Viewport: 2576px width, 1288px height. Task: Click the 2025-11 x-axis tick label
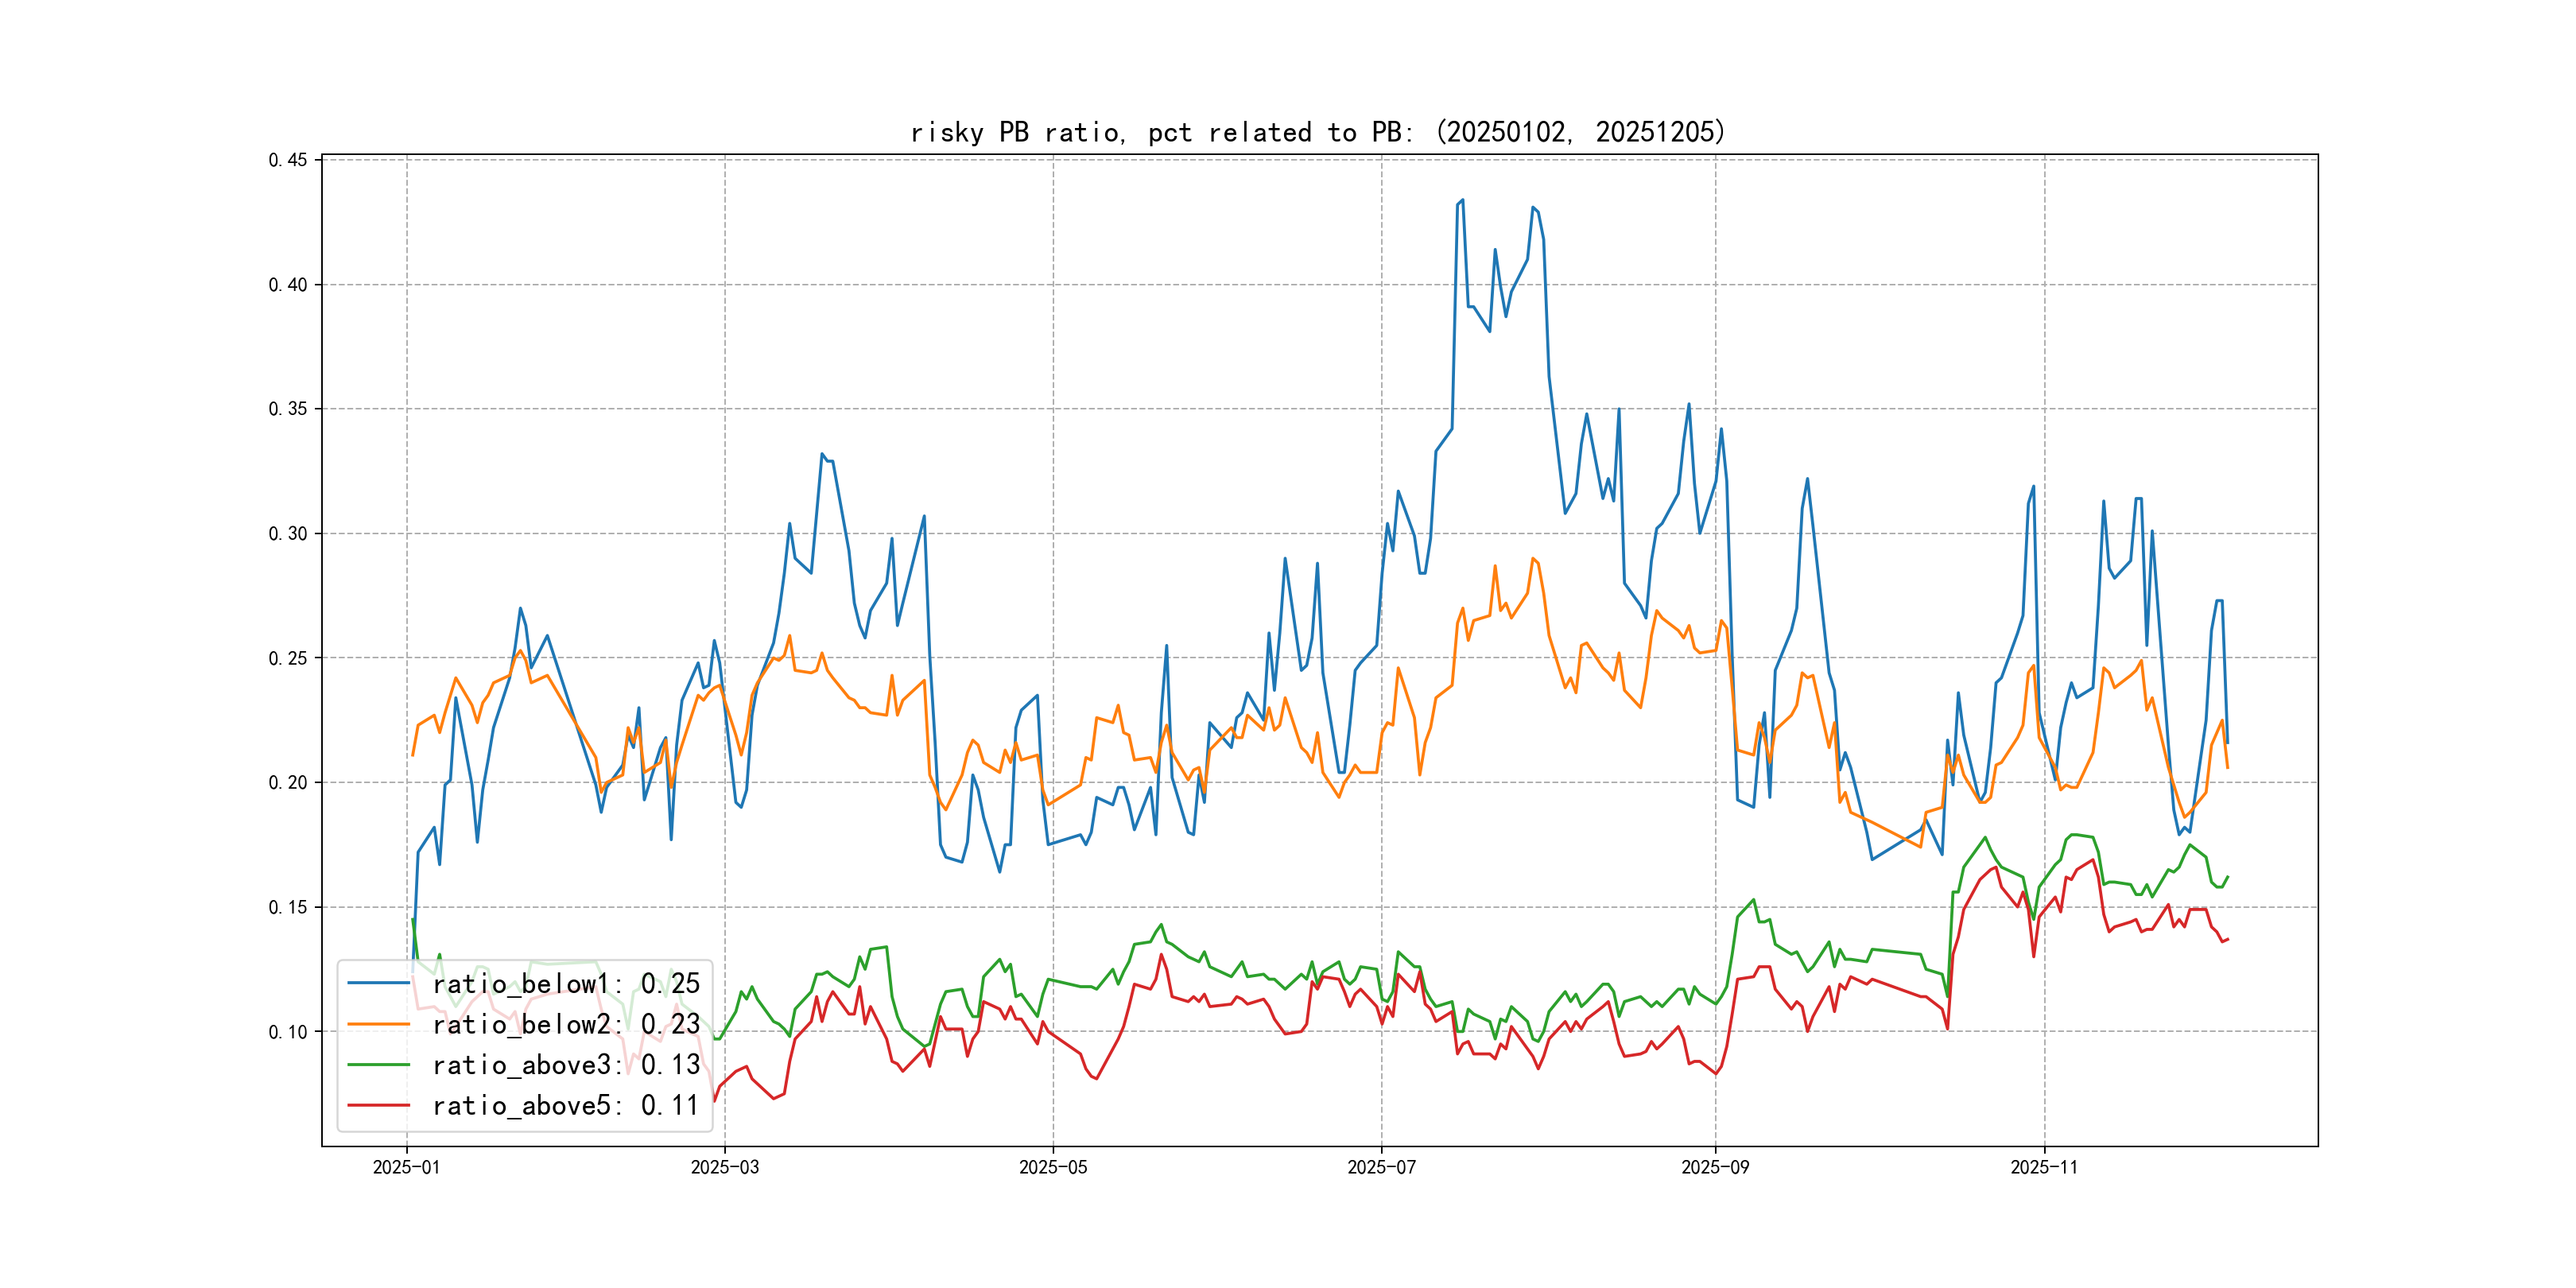click(2044, 1168)
